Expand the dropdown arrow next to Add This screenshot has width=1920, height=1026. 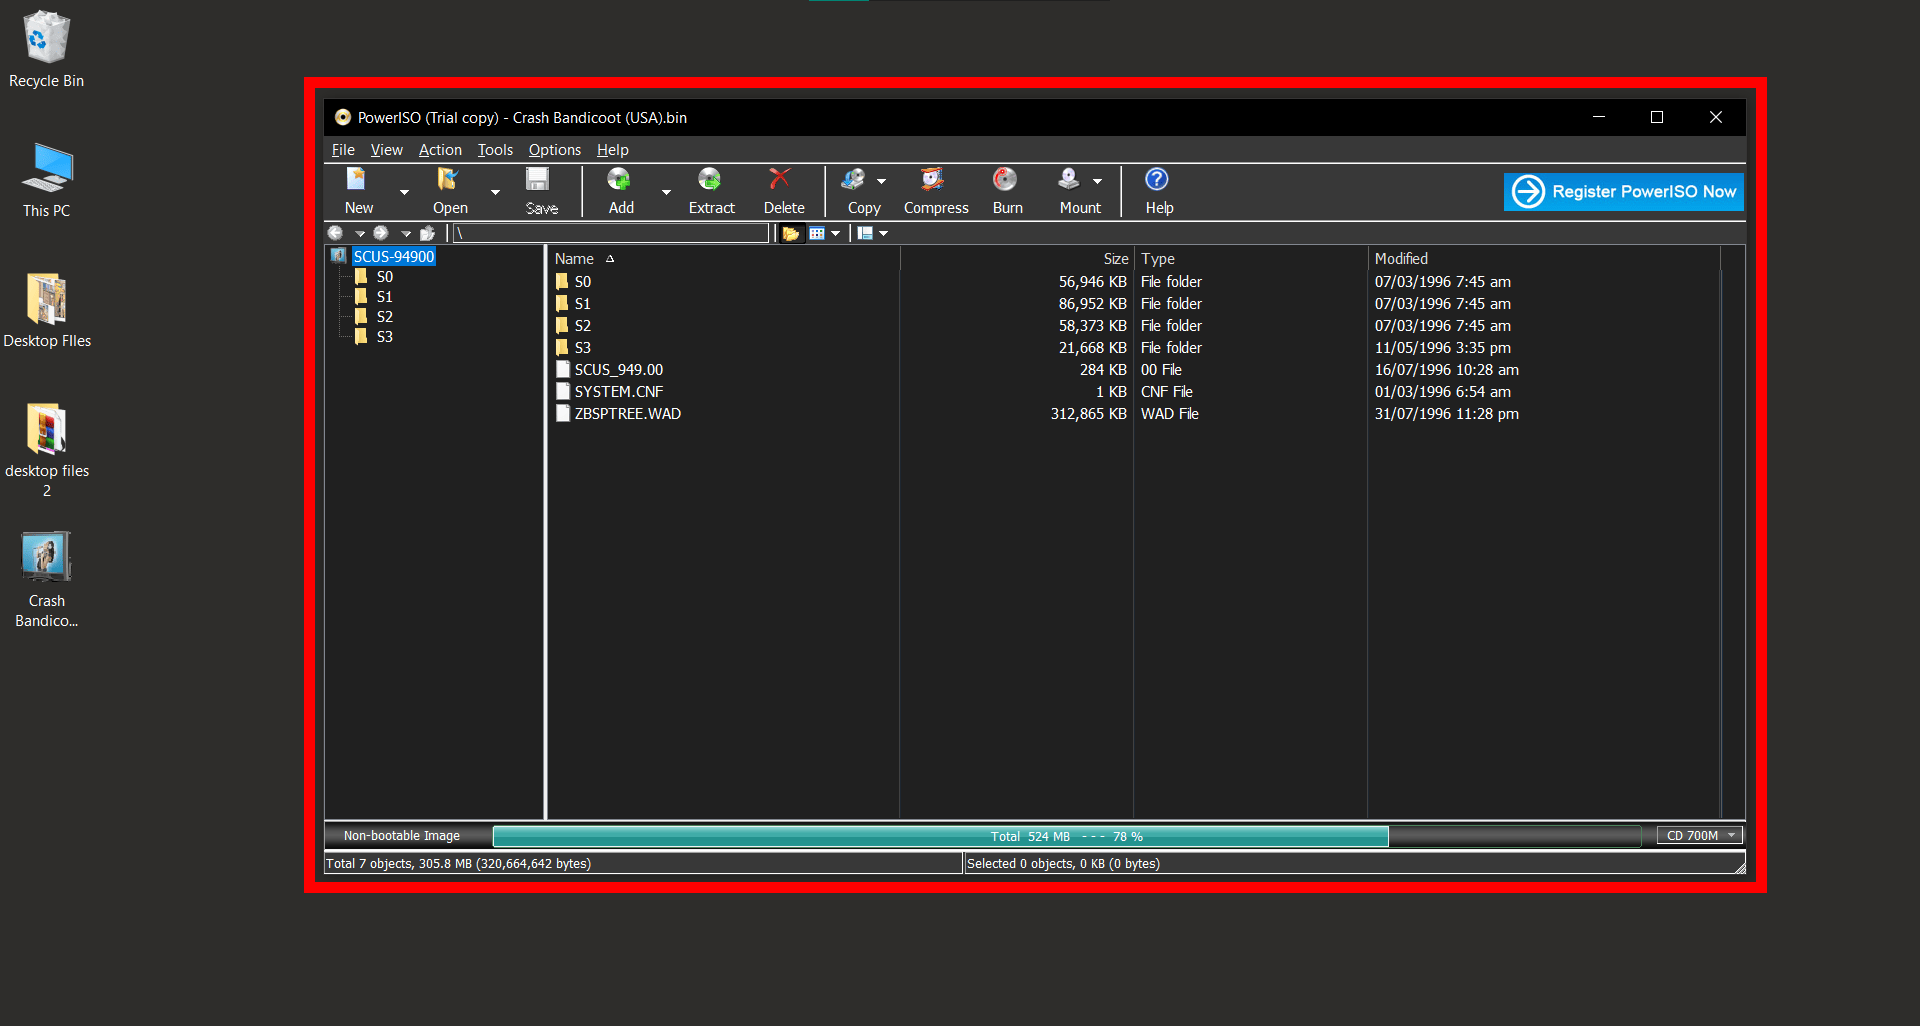[x=666, y=190]
